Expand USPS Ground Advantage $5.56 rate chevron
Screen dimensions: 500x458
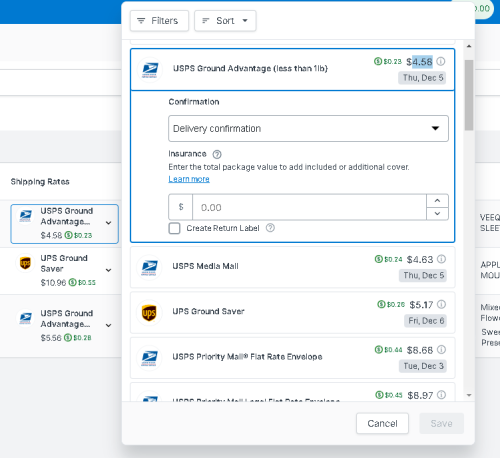(109, 325)
